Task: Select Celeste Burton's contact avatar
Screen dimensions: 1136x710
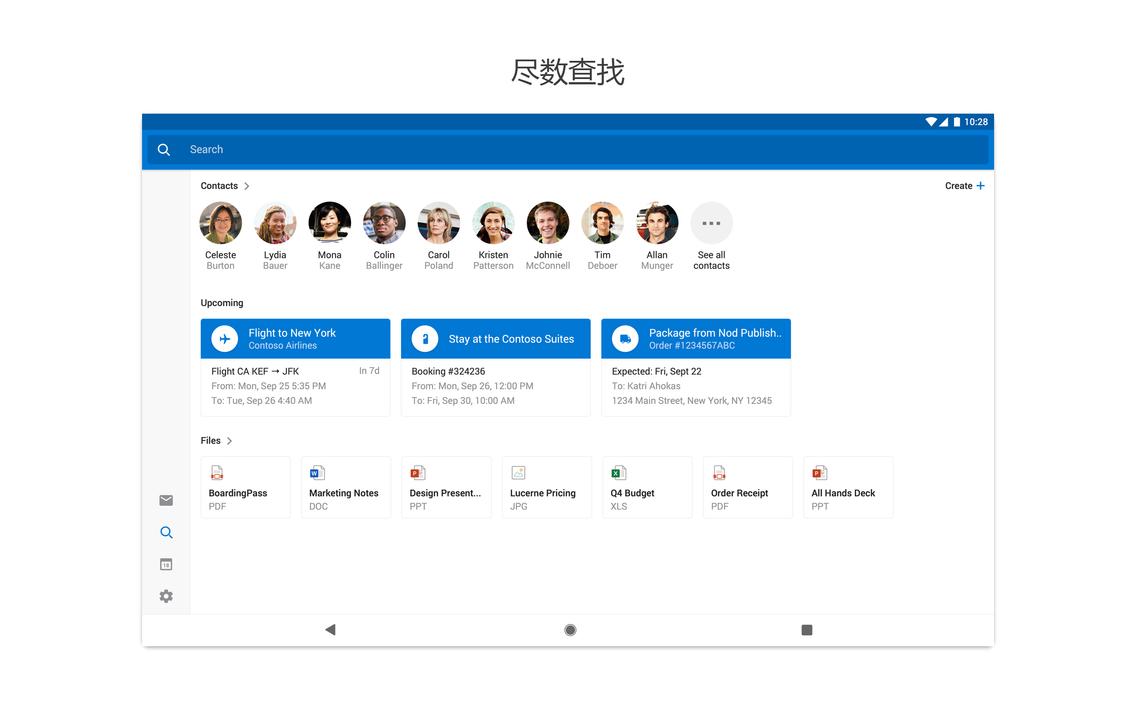Action: pos(220,222)
